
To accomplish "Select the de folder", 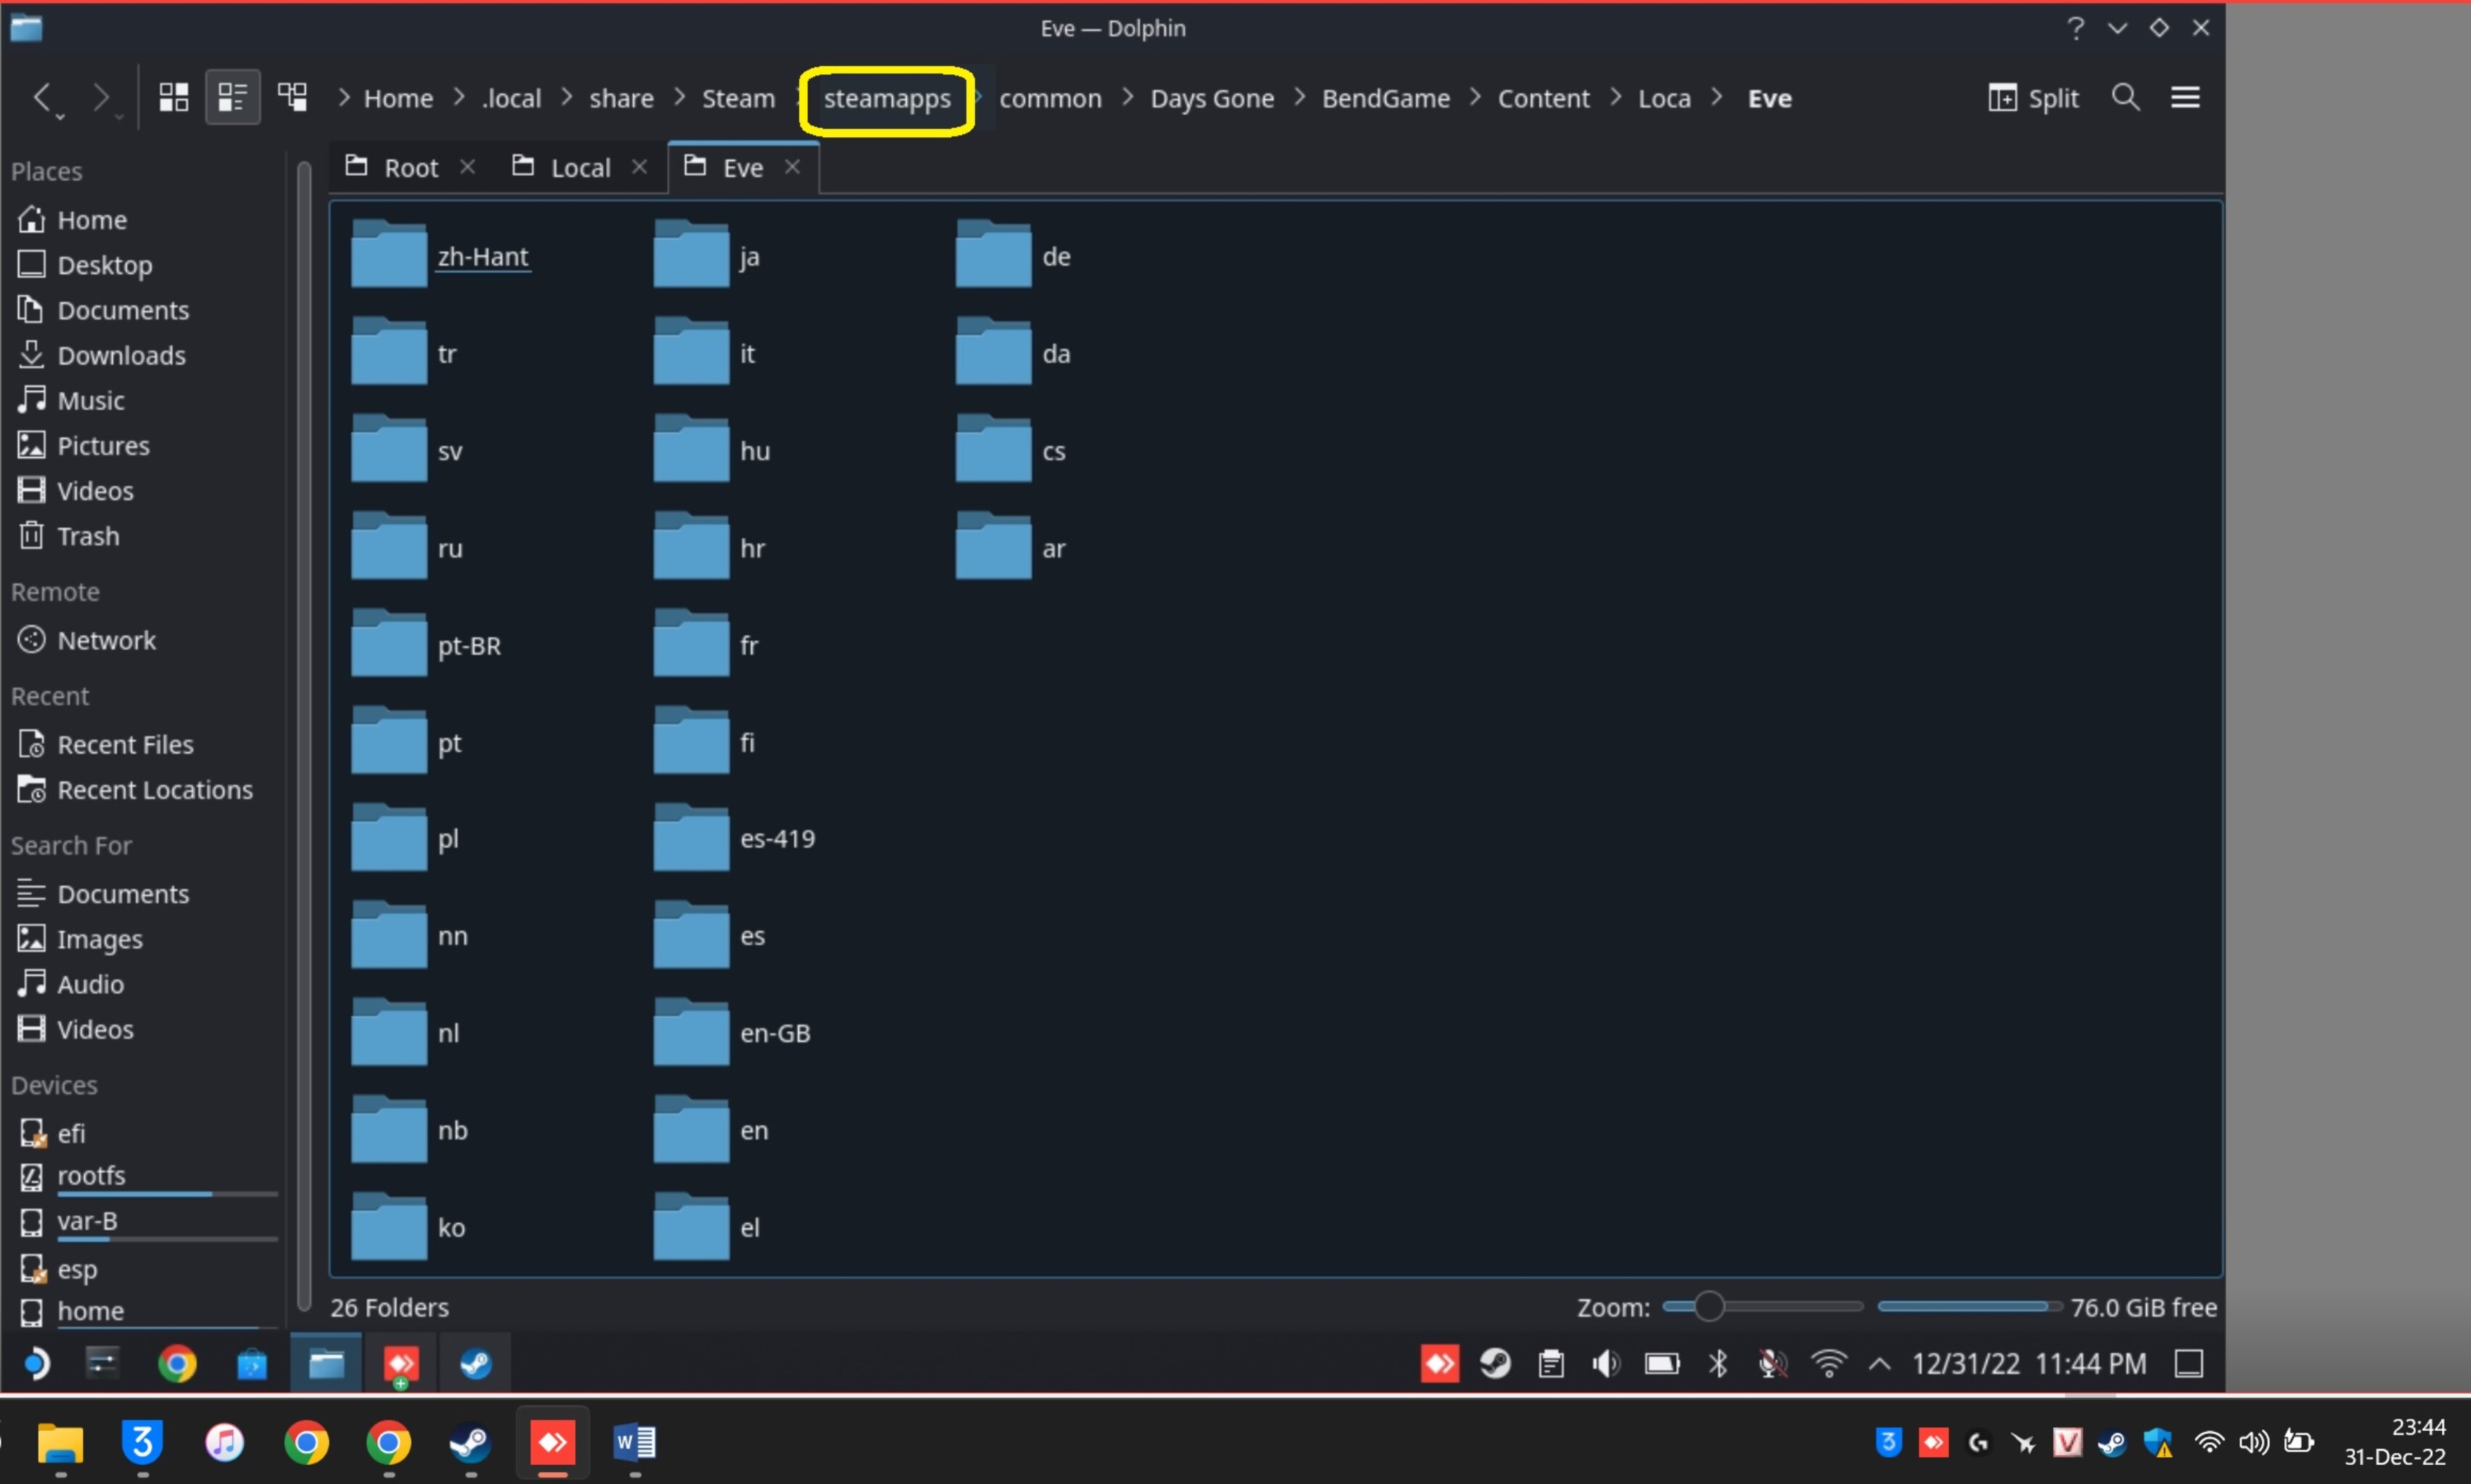I will 1013,256.
